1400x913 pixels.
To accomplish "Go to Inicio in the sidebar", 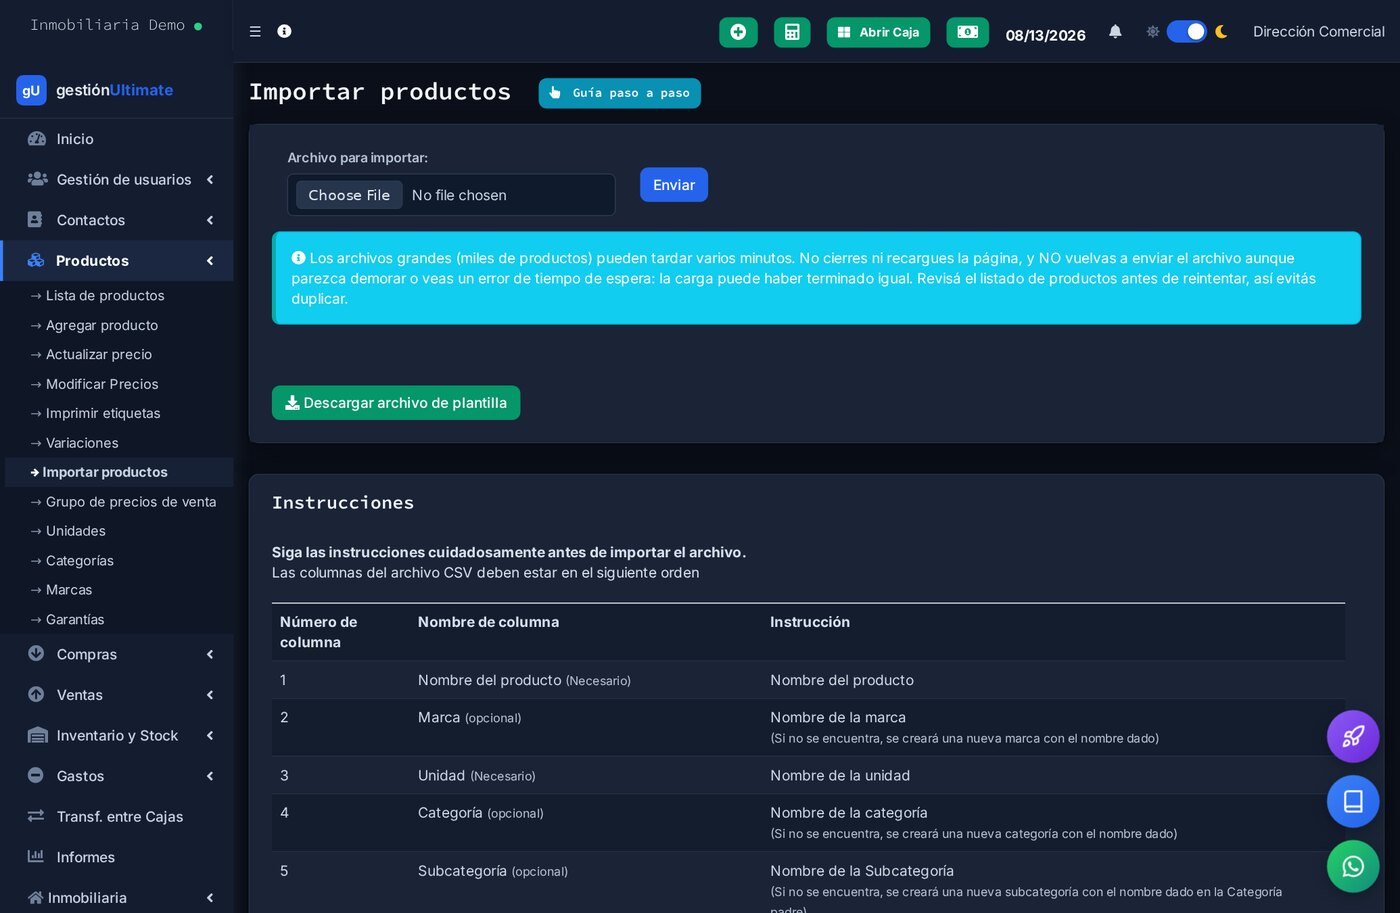I will click(x=117, y=139).
